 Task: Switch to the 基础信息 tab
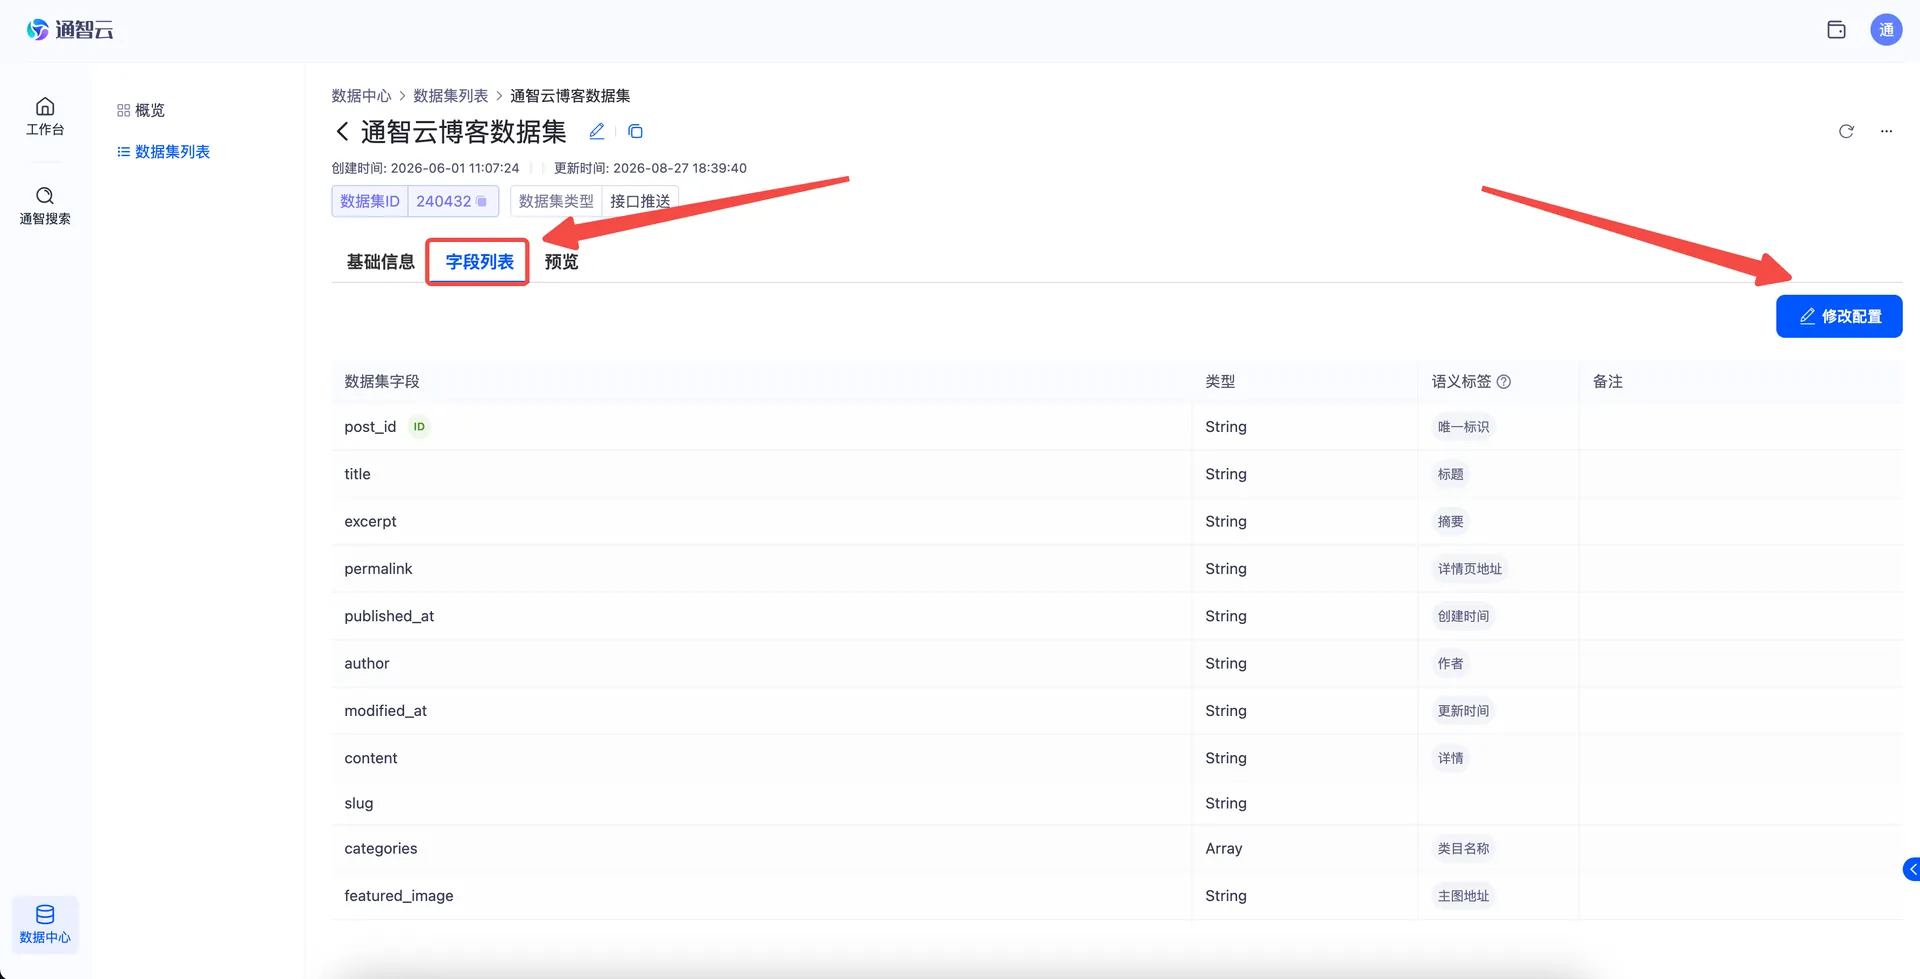[x=380, y=262]
